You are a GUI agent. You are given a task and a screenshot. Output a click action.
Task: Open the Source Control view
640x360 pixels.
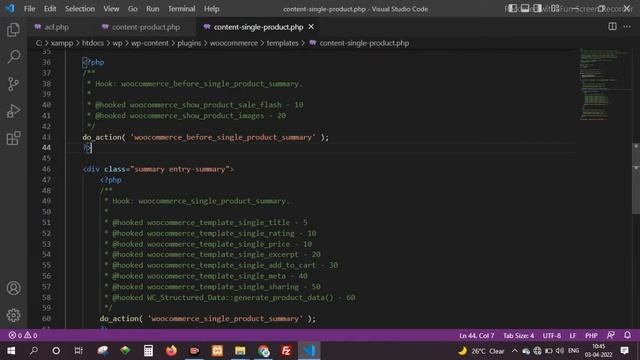[x=13, y=84]
